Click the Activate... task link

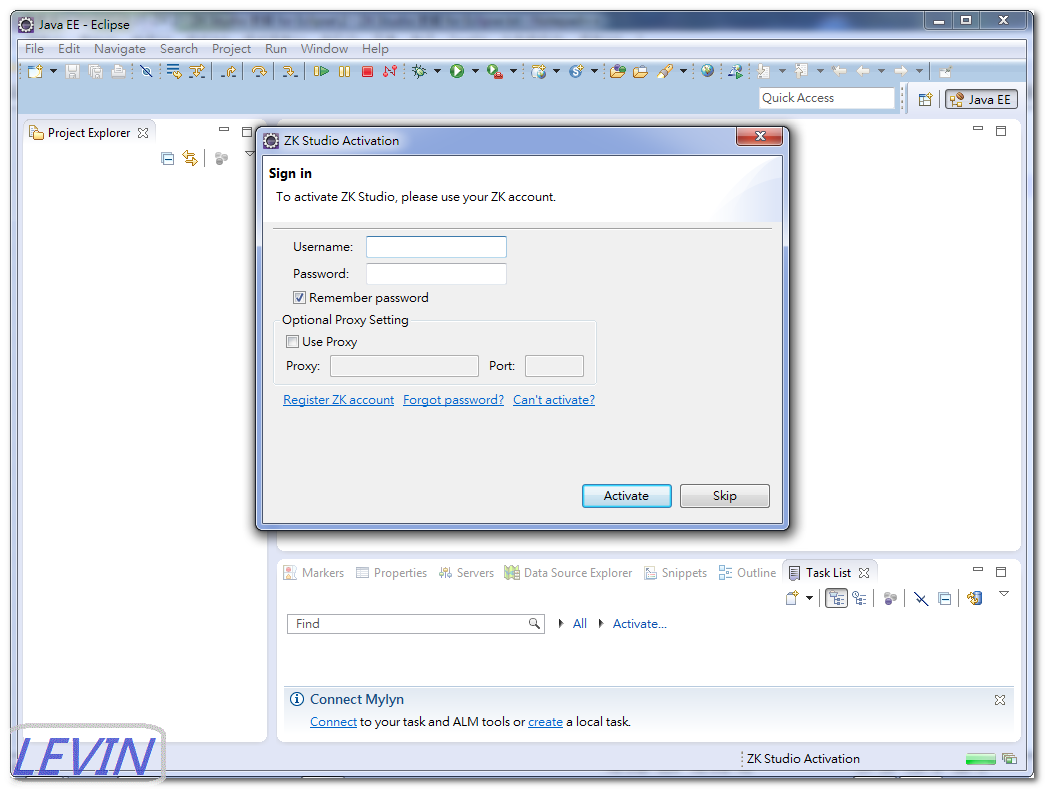(x=640, y=624)
